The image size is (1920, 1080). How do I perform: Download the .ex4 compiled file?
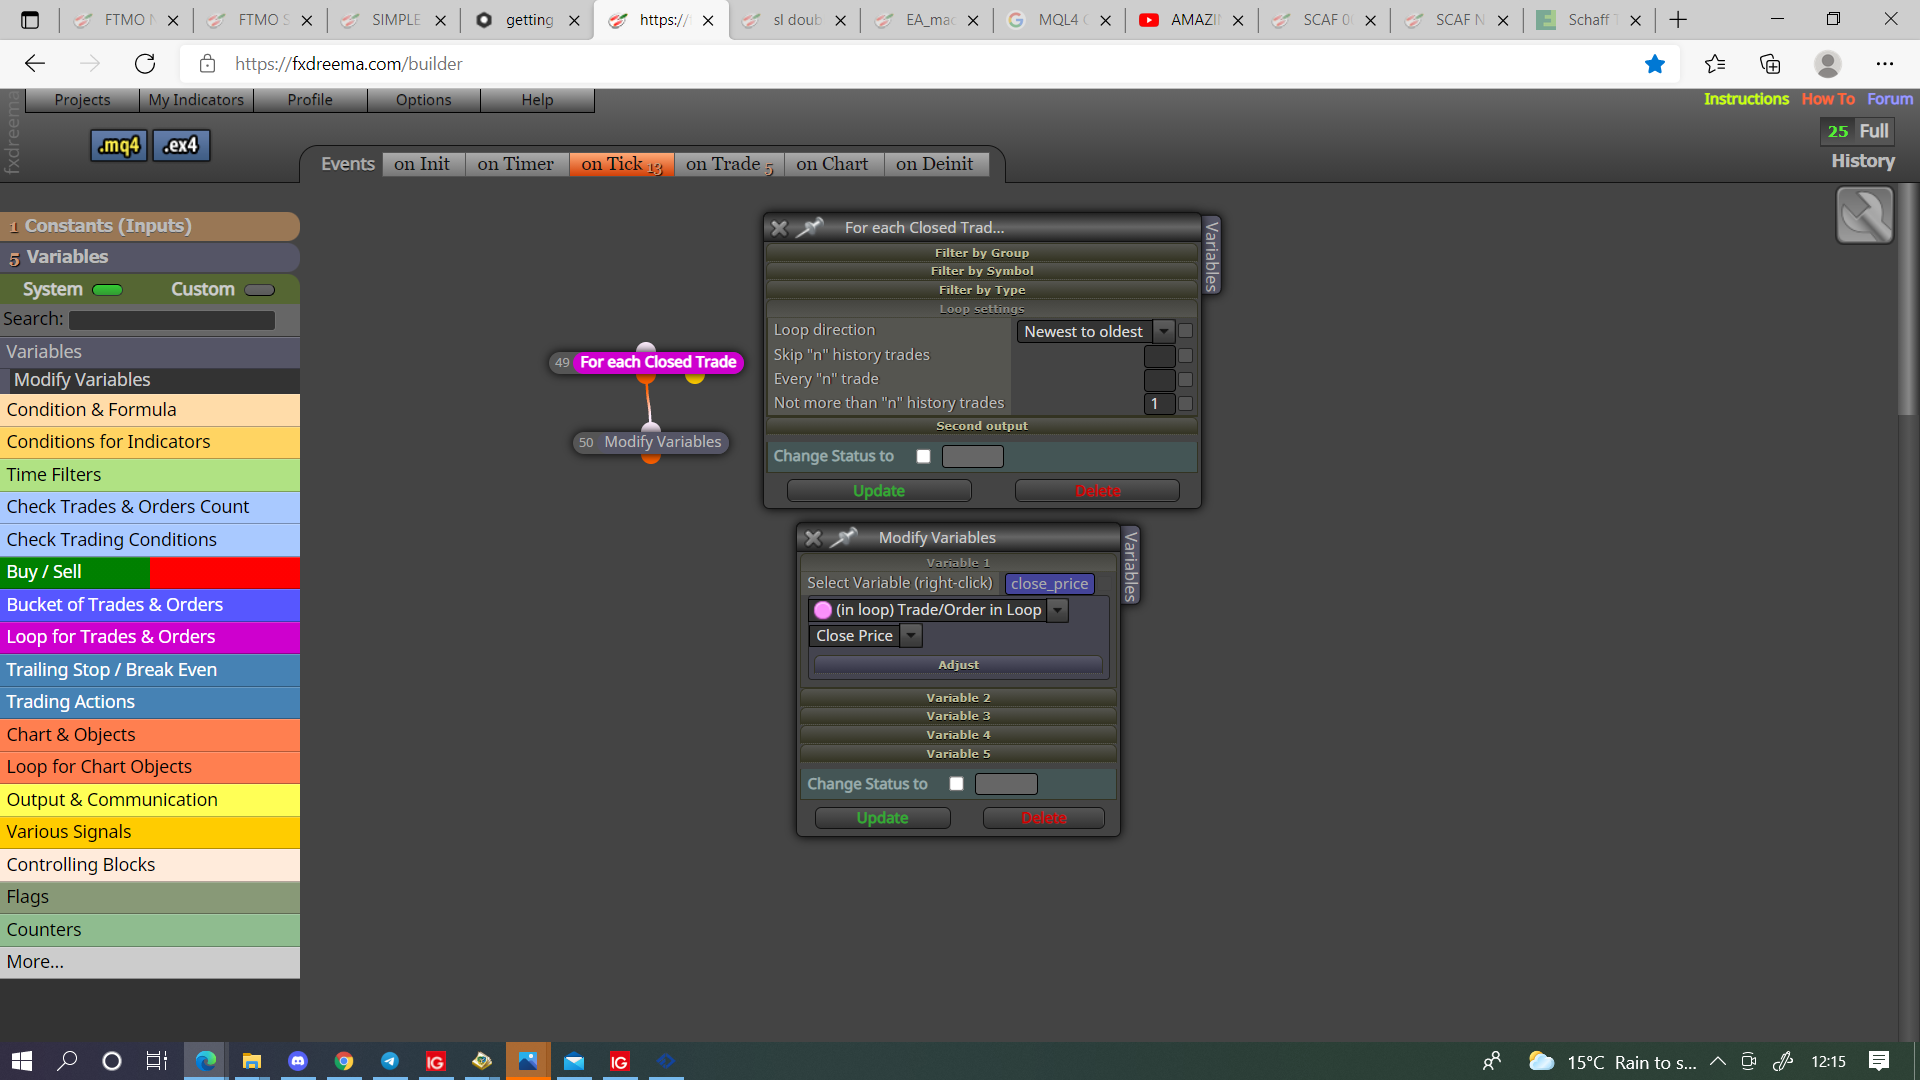pos(181,146)
